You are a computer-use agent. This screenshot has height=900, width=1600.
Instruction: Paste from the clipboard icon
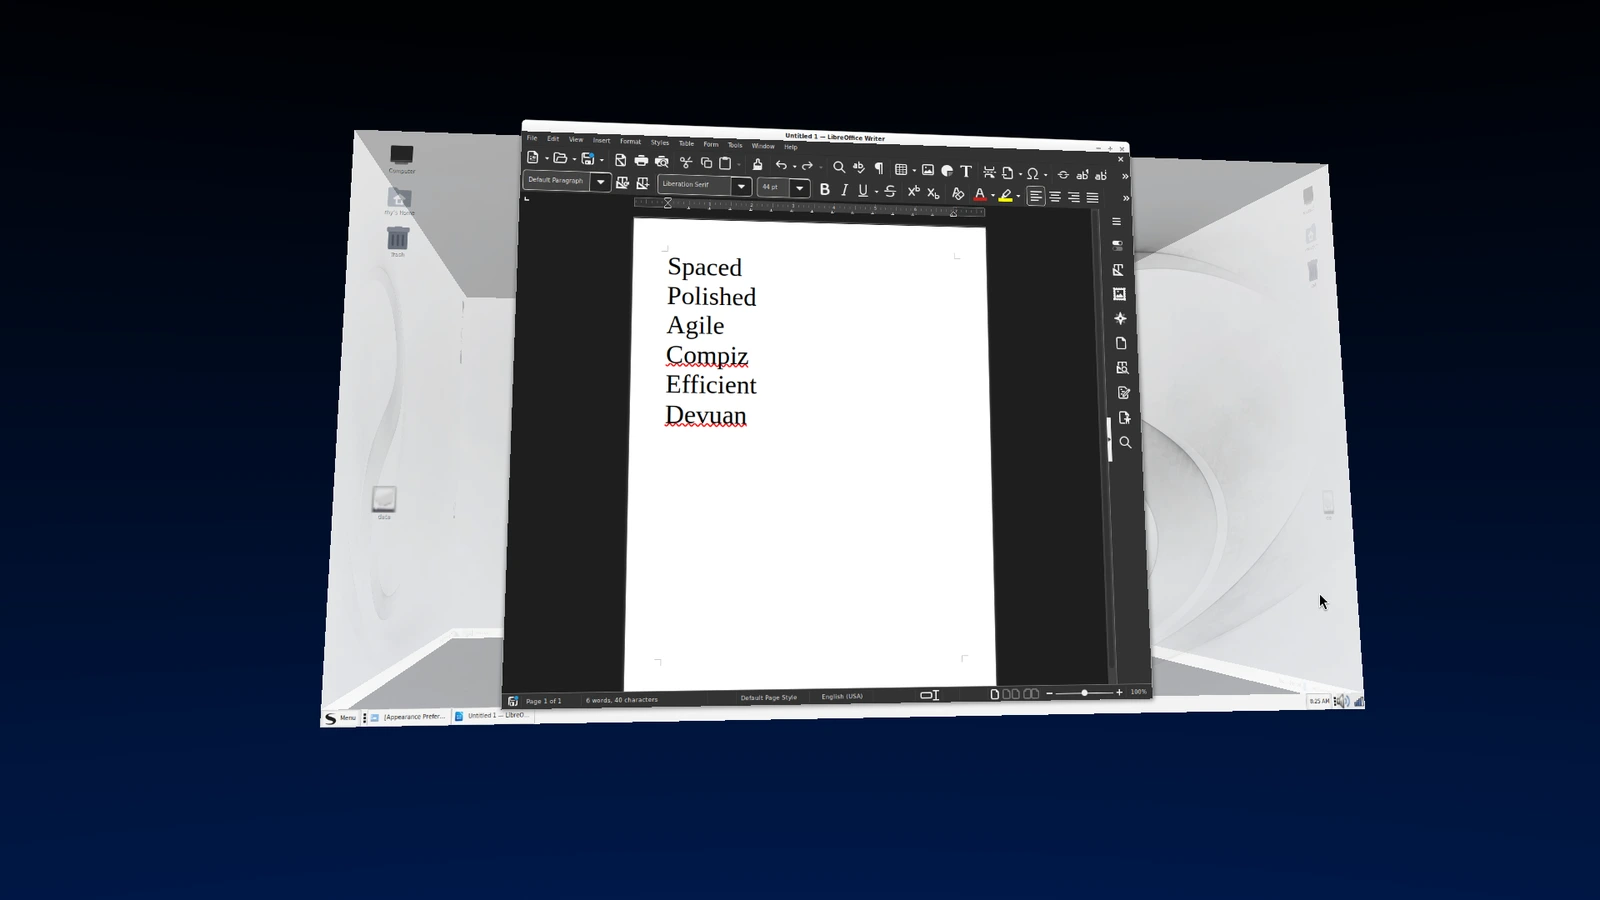click(x=726, y=163)
